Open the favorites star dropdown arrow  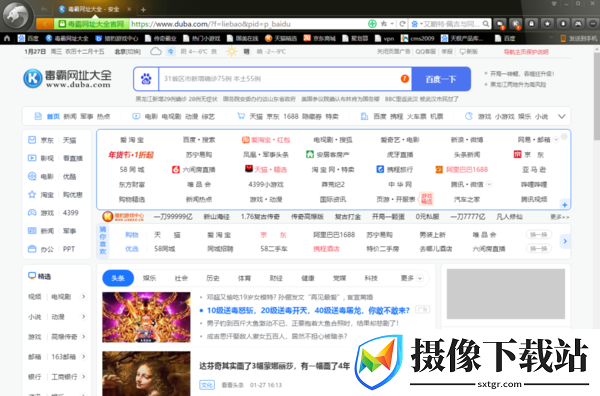392,24
